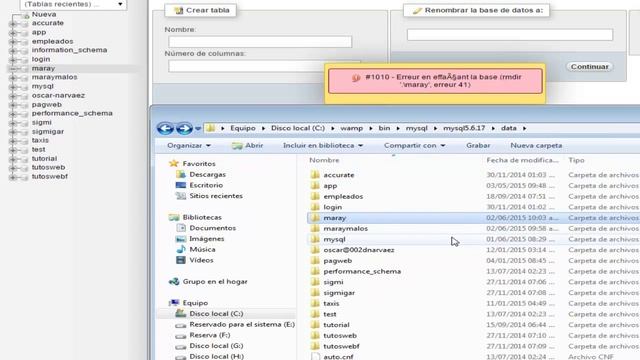Click Disco local (C:) breadcrumb segment

[x=298, y=128]
